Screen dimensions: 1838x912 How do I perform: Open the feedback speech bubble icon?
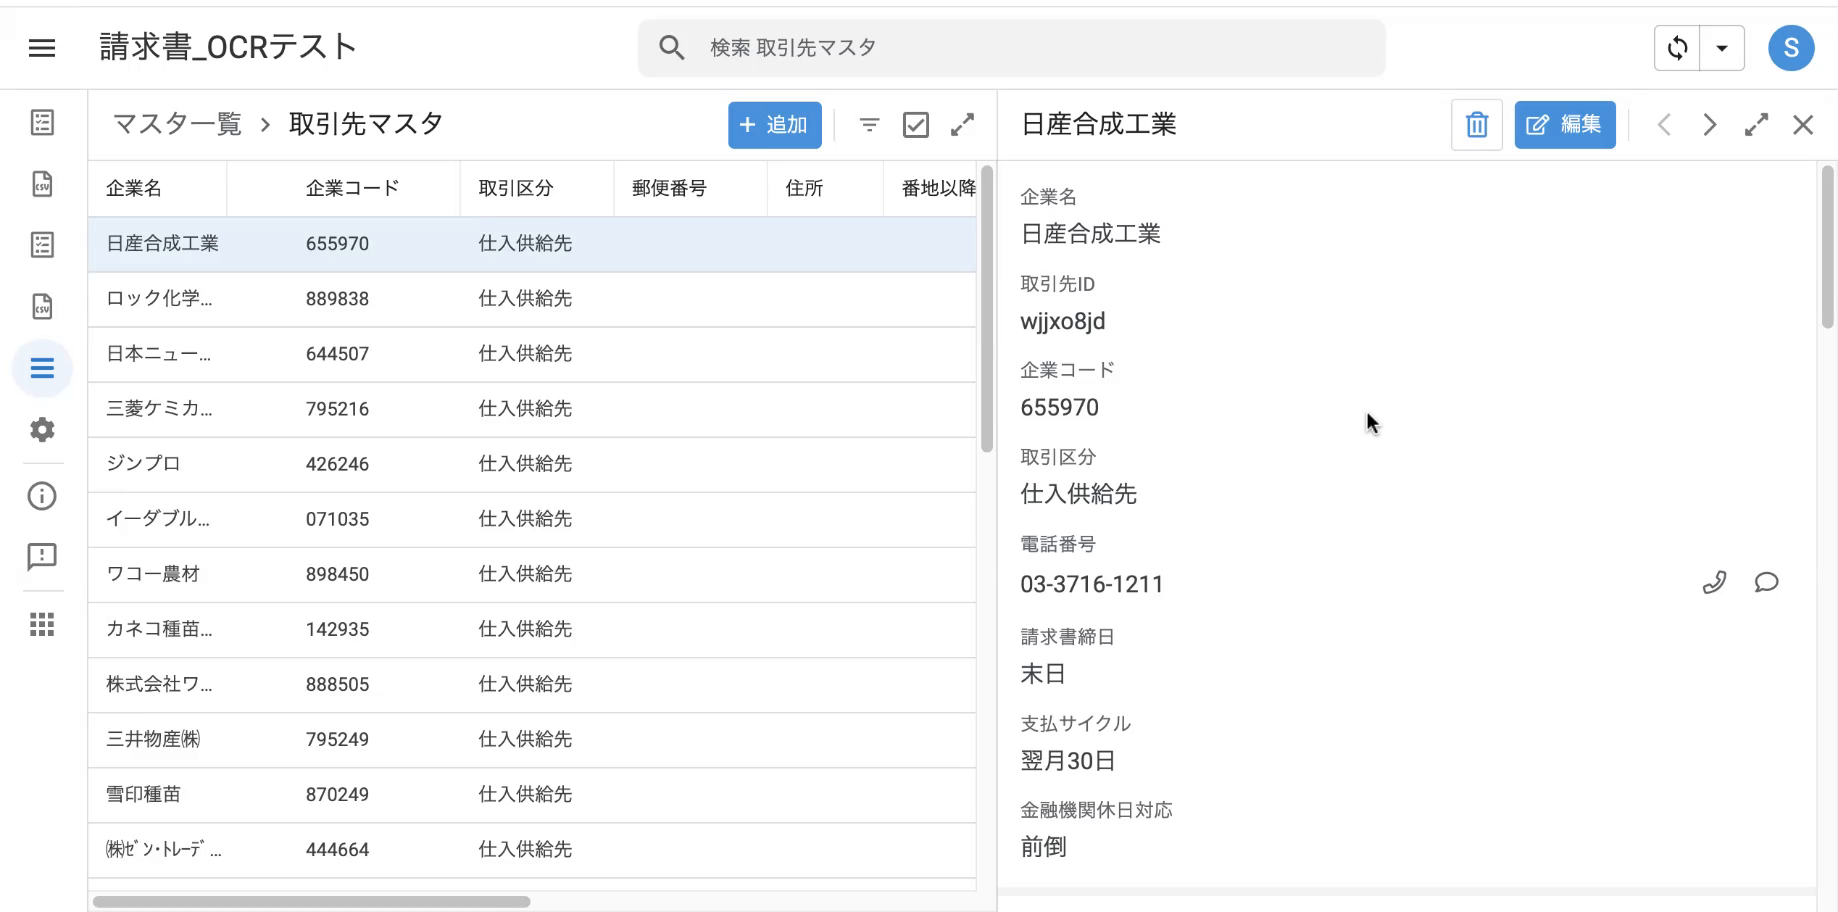click(42, 557)
